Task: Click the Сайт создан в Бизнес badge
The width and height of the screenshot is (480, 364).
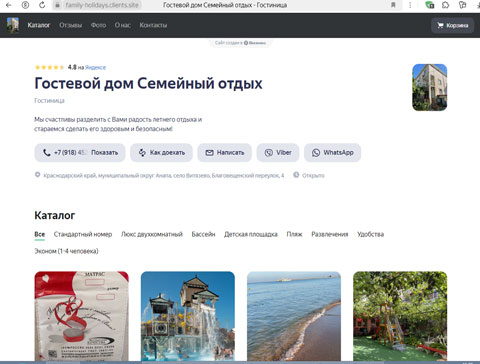Action: pyautogui.click(x=240, y=43)
